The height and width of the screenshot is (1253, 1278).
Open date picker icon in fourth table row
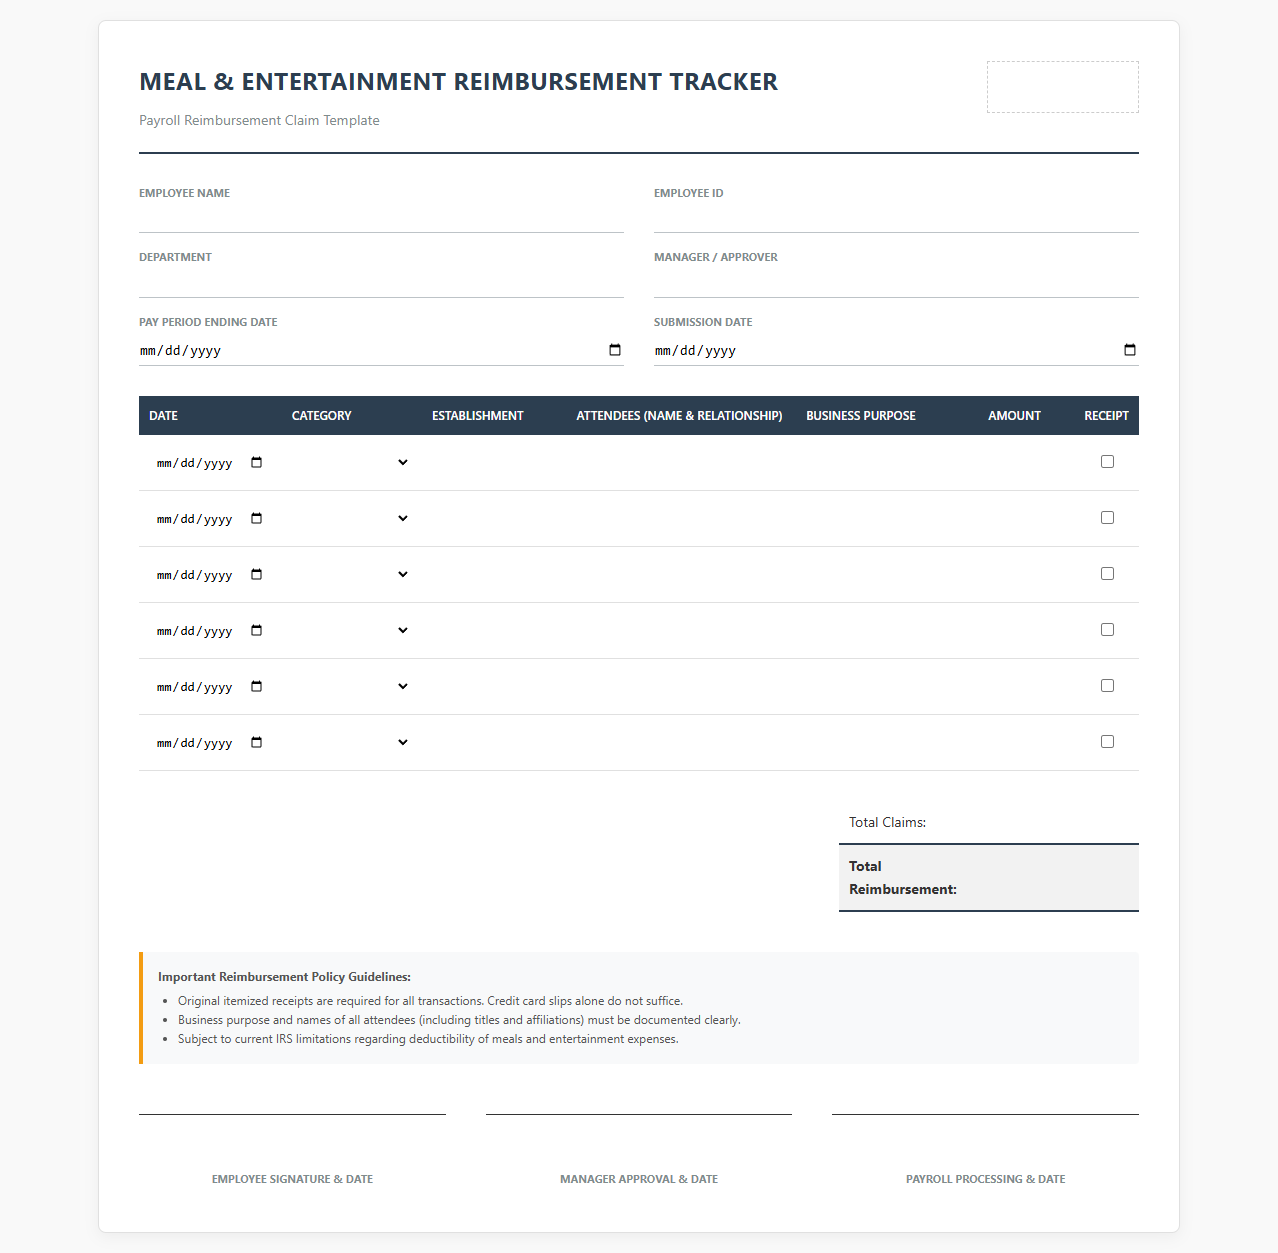coord(257,630)
